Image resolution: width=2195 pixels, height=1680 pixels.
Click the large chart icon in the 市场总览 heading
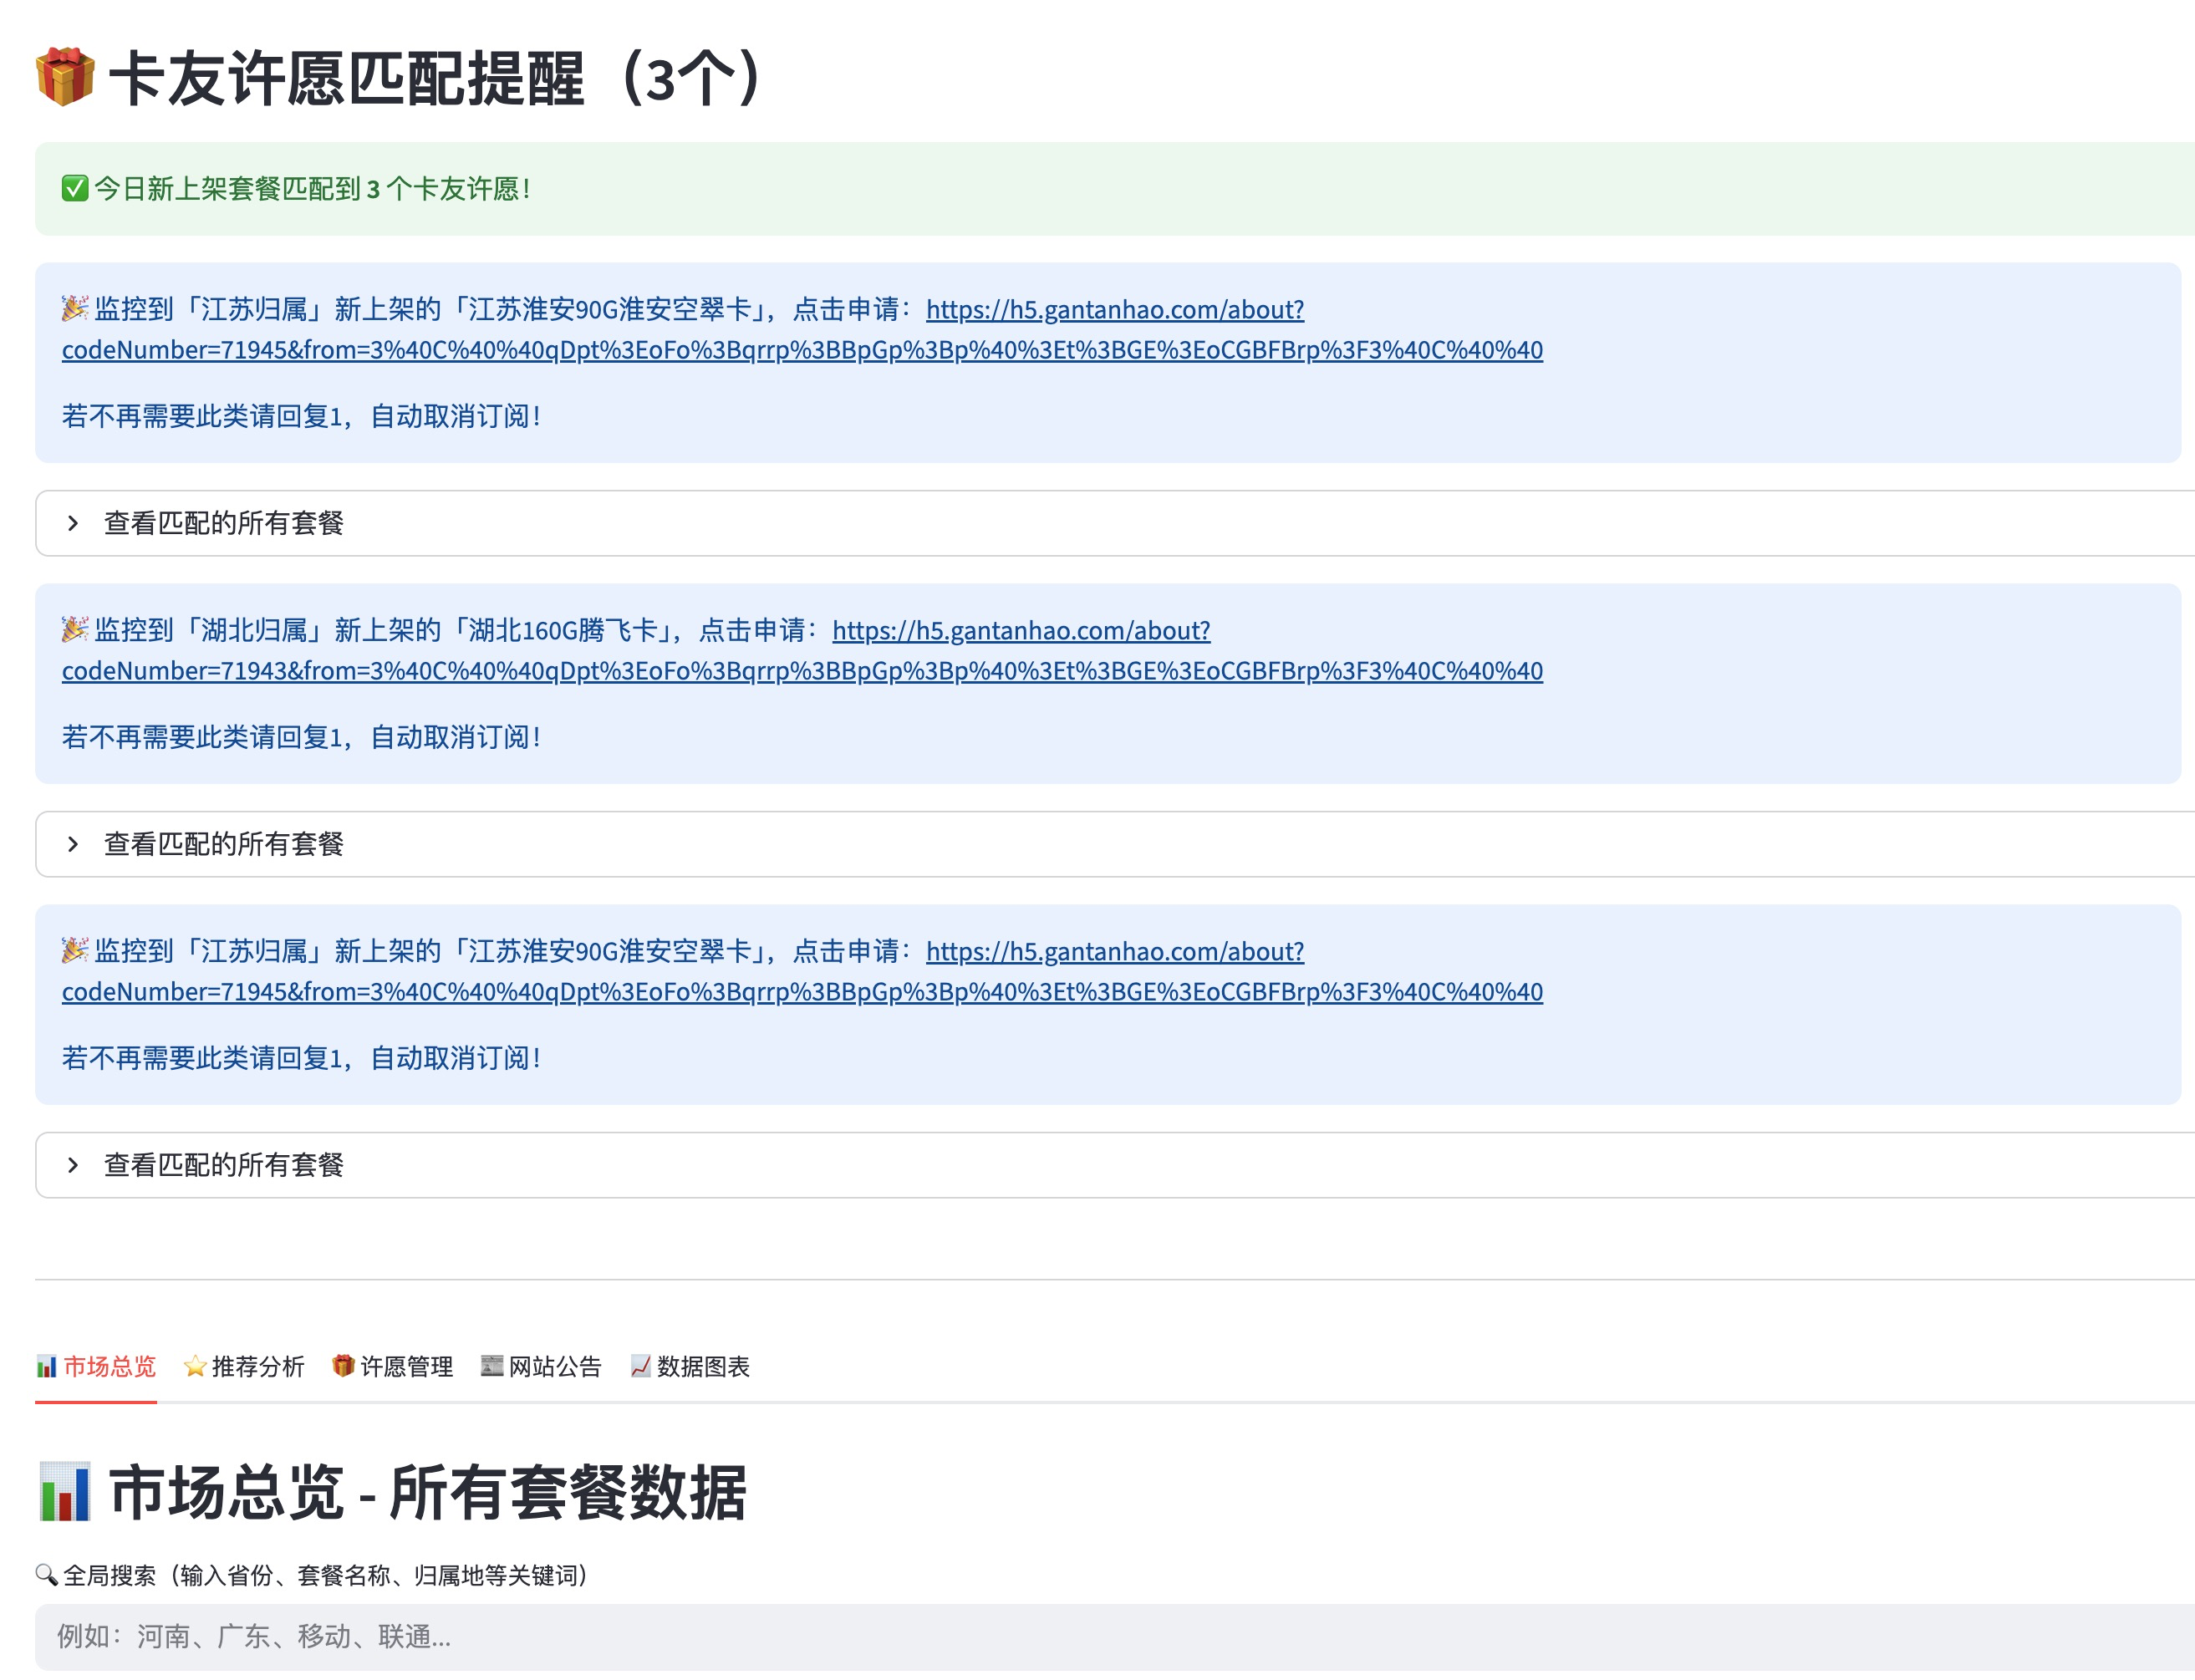point(65,1491)
